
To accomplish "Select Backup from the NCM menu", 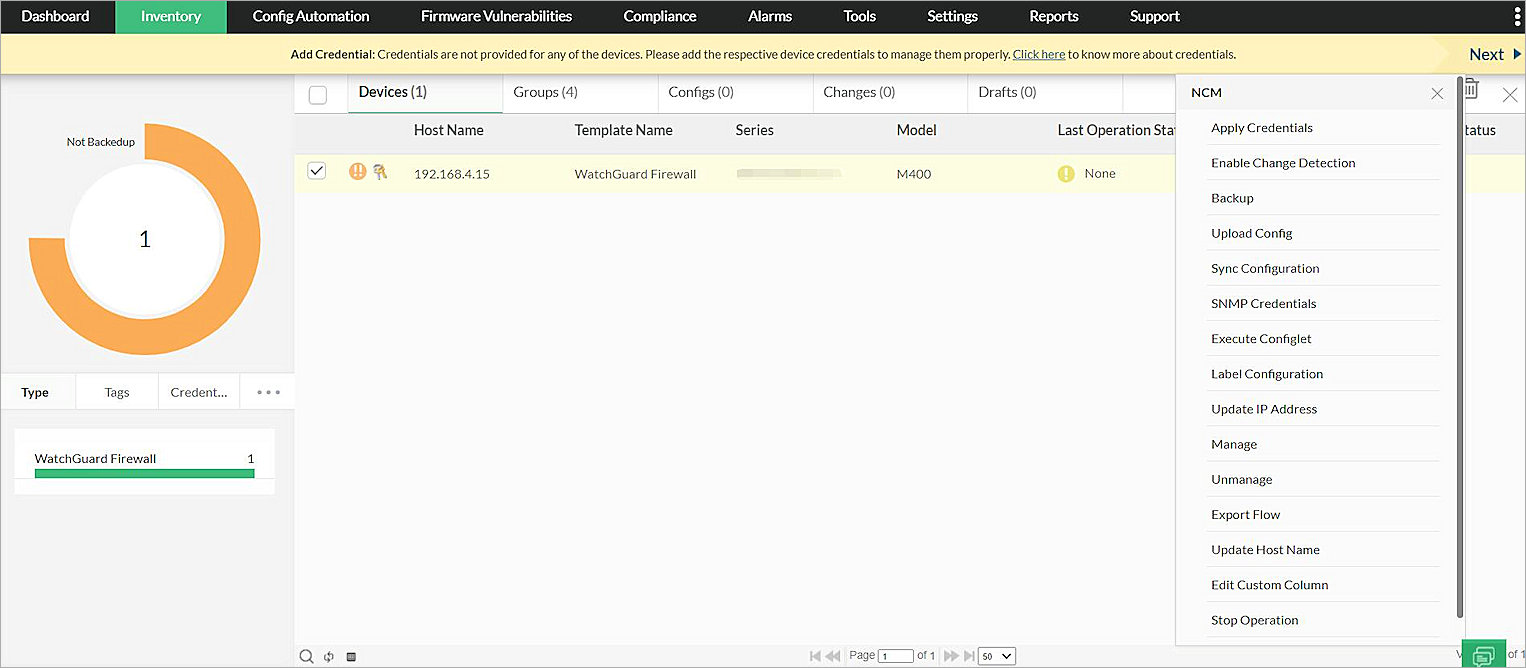I will (1232, 197).
